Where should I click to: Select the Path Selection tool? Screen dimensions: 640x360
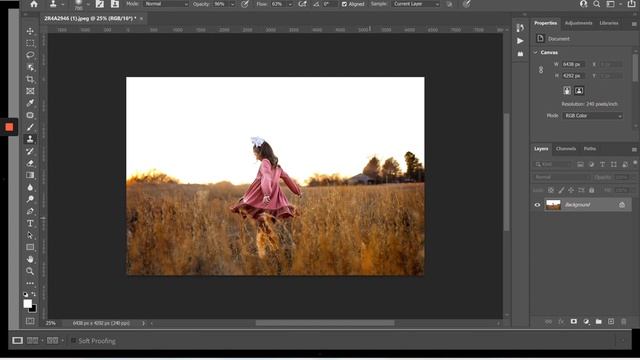click(30, 235)
